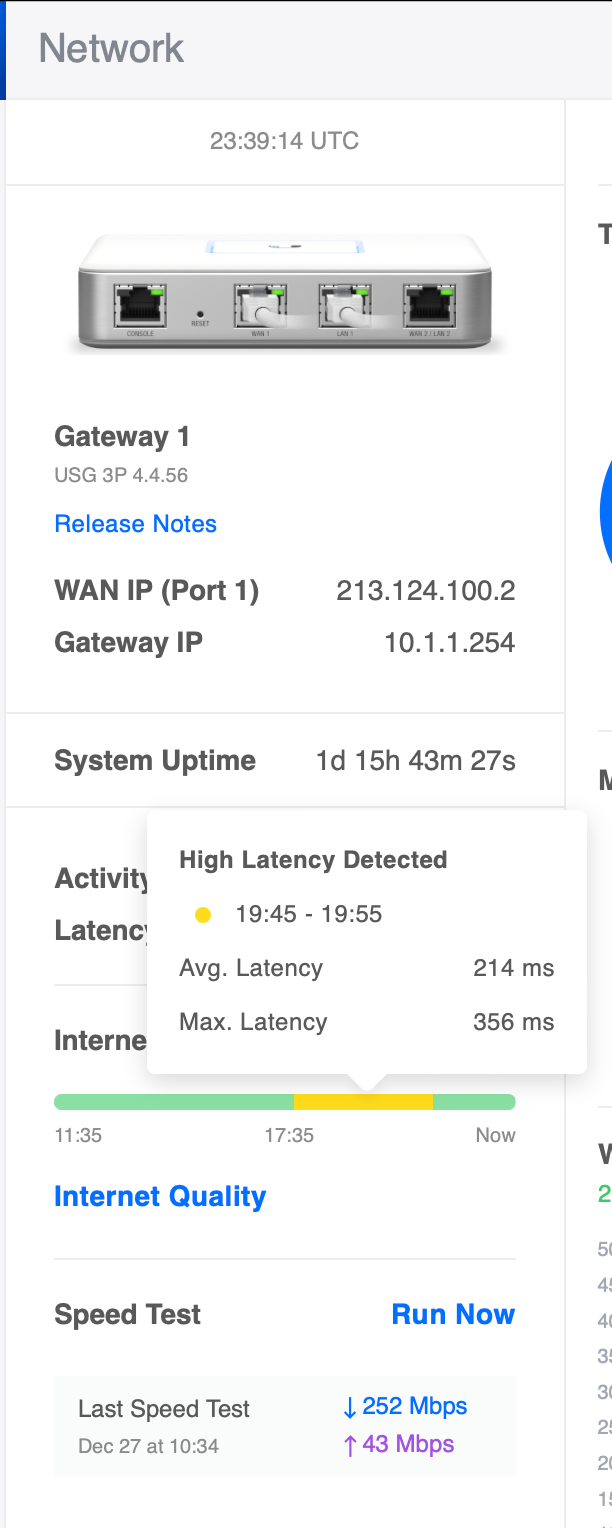
Task: Open the Internet Quality link
Action: [160, 1197]
